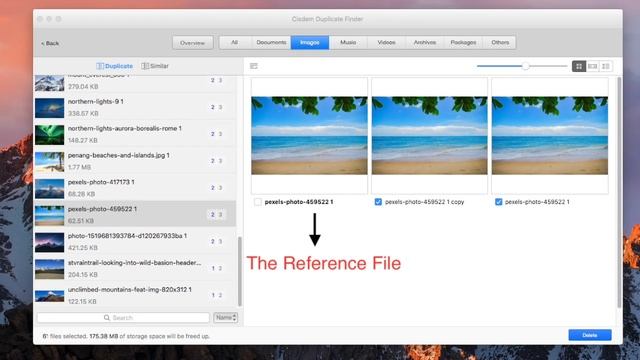Click the photo-1519681393784 night mountain thumbnail
The width and height of the screenshot is (640, 360).
pos(49,242)
